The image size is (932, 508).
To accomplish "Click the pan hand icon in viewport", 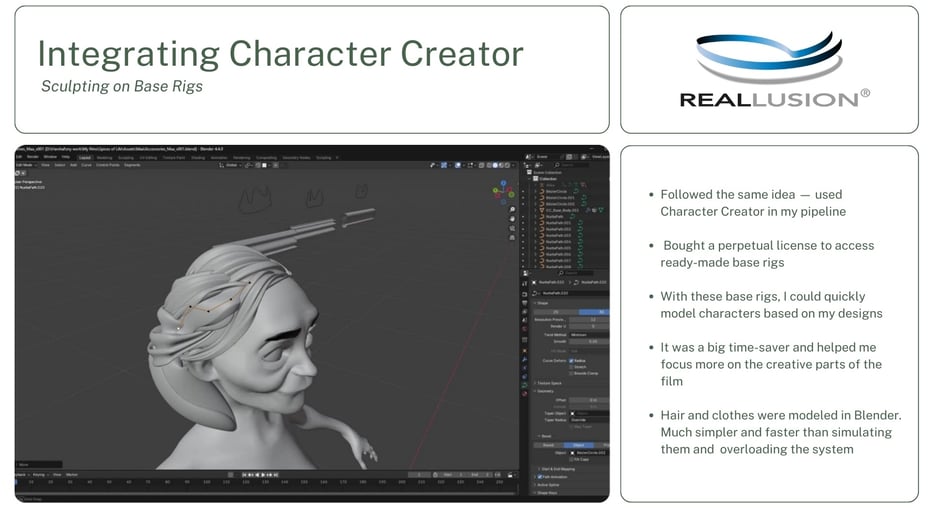I will click(512, 219).
